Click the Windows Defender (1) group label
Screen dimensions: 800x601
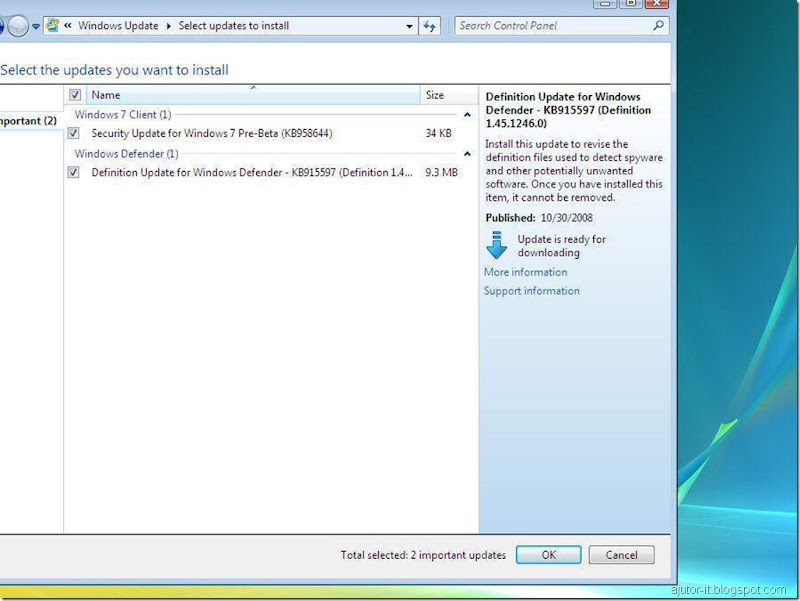127,154
